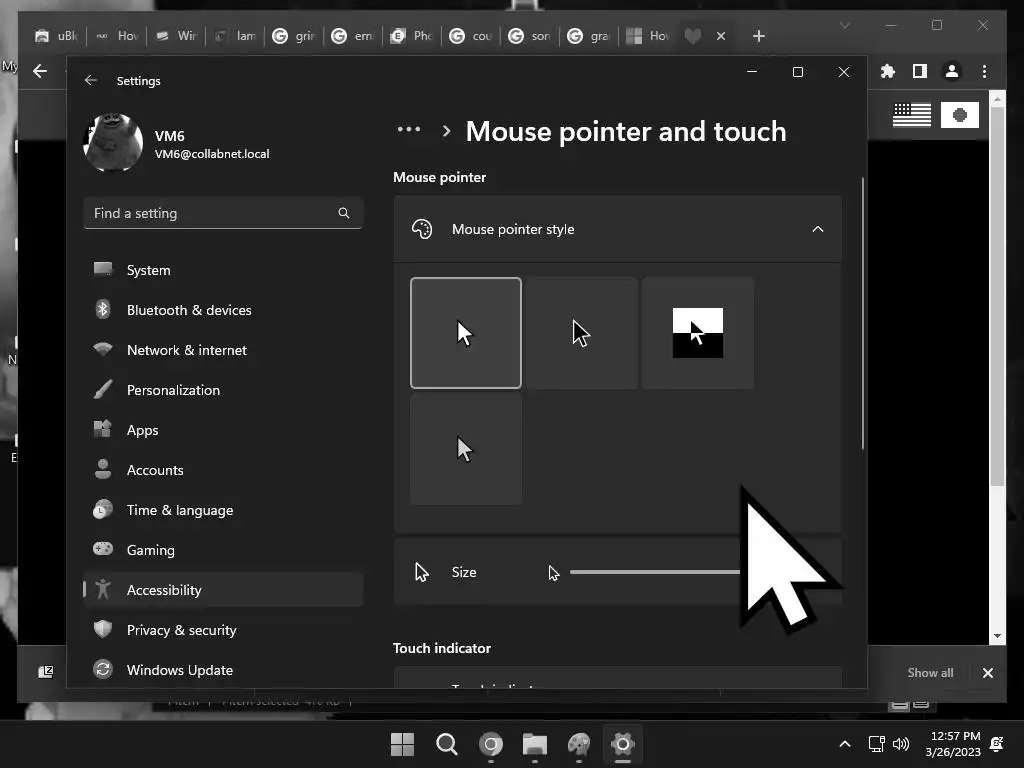Viewport: 1024px width, 768px height.
Task: Click the search magnifier in Find a setting
Action: tap(344, 213)
